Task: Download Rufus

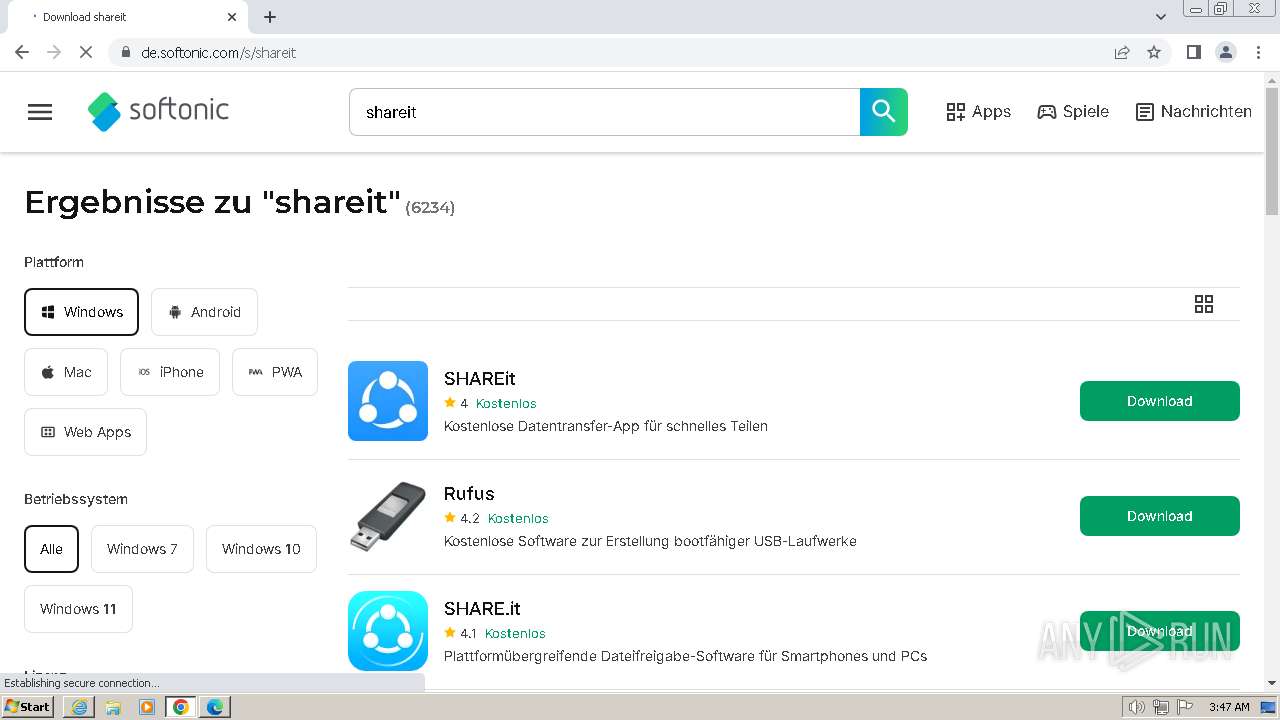Action: (1160, 516)
